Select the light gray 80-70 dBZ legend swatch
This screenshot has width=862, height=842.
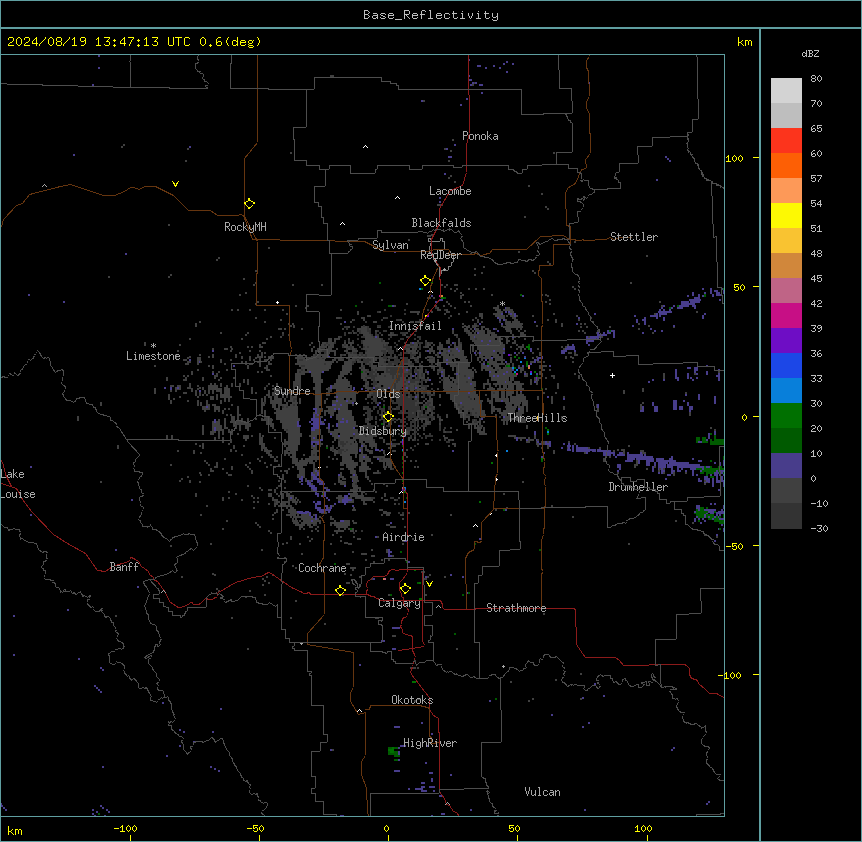[786, 90]
